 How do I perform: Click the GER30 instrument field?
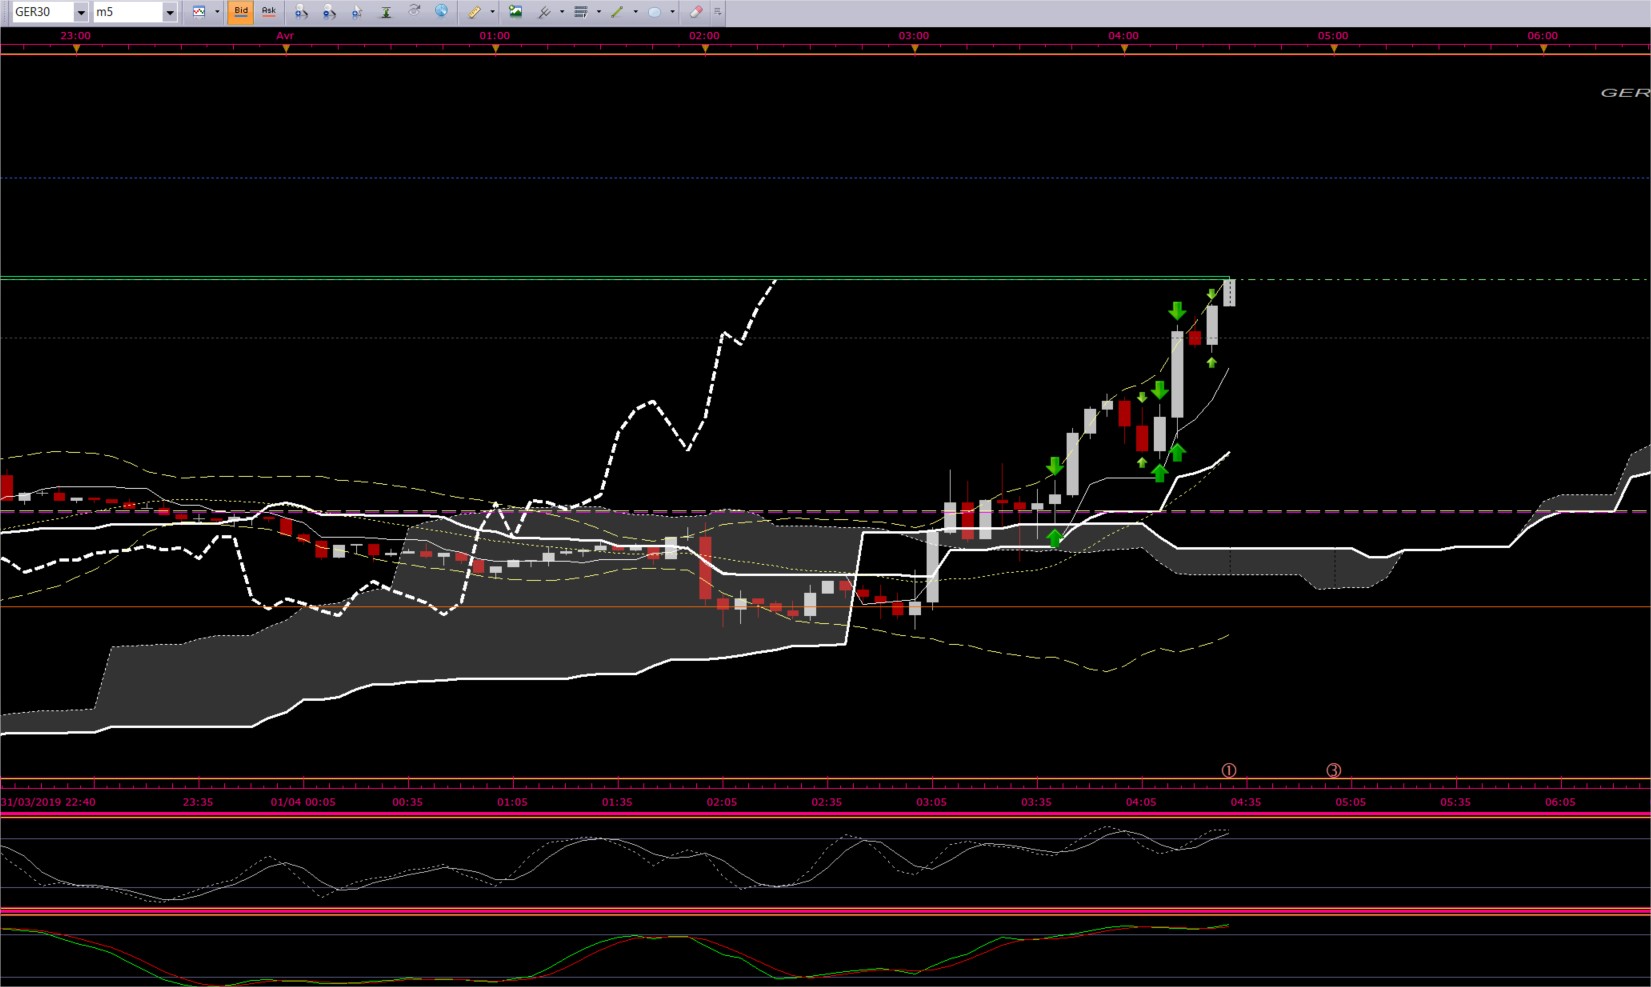43,12
